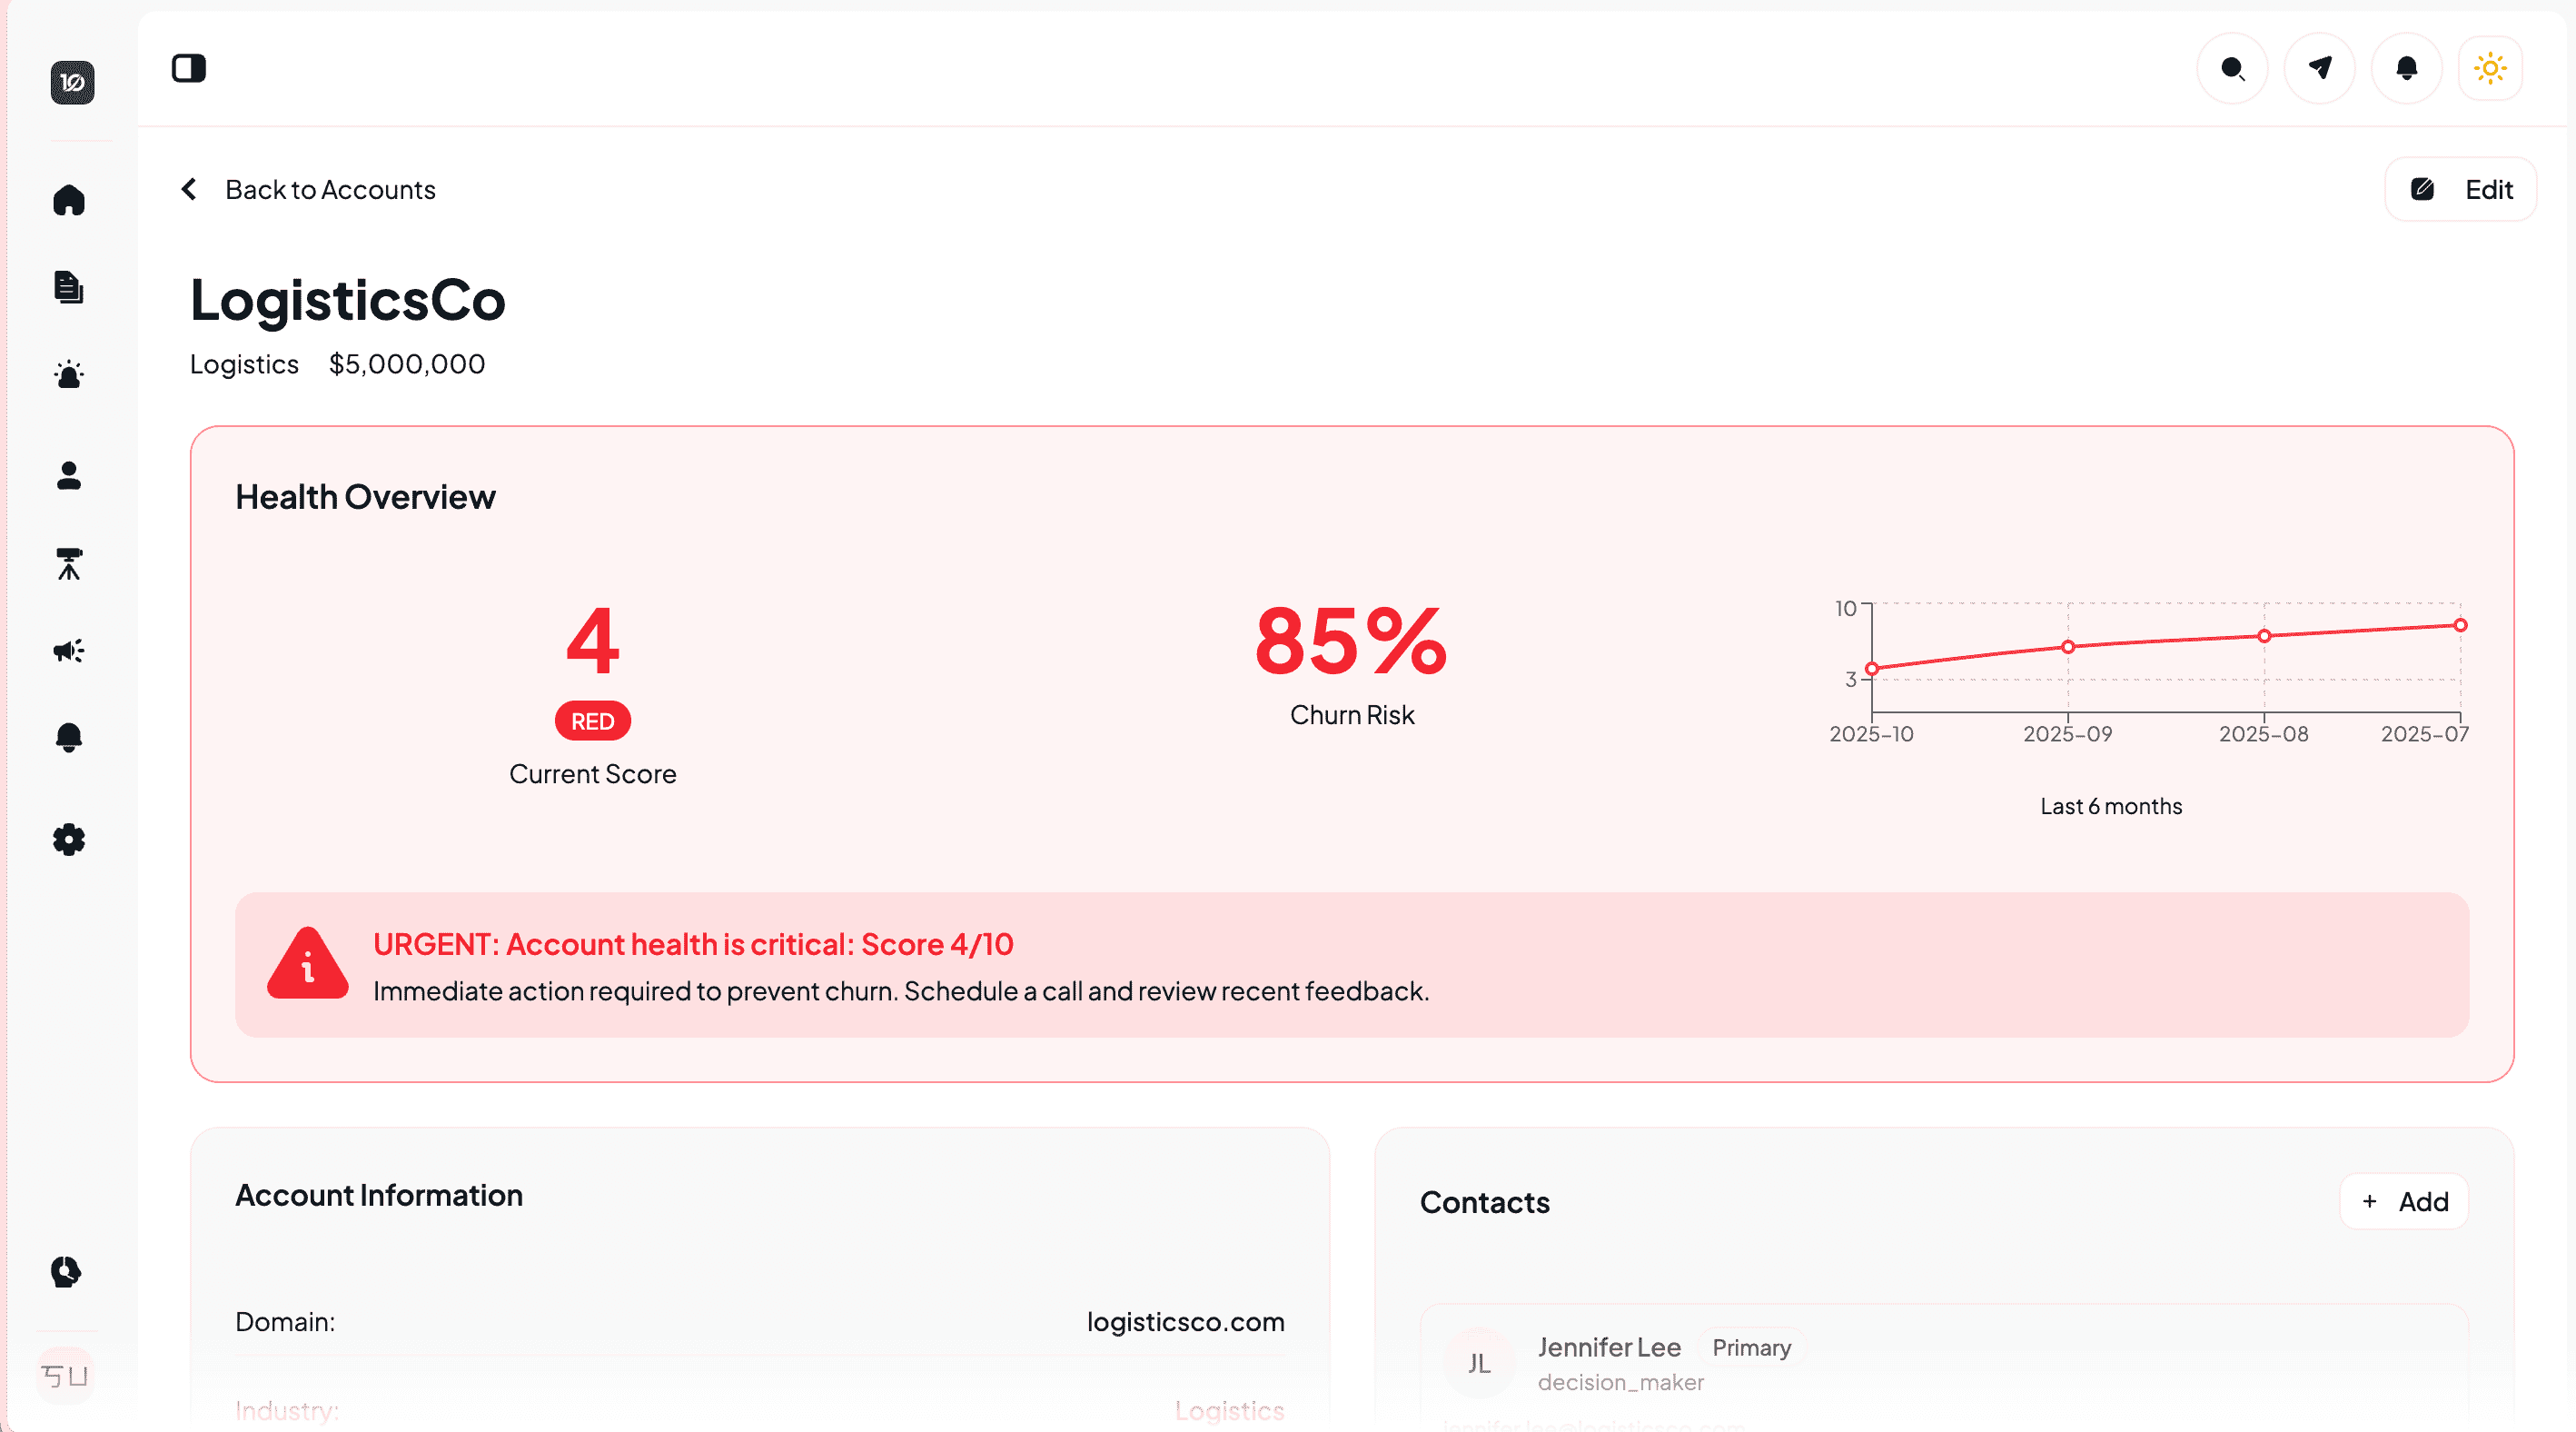Select the monitoring tripod icon in sidebar
Screen dimensions: 2576x1432
point(68,565)
